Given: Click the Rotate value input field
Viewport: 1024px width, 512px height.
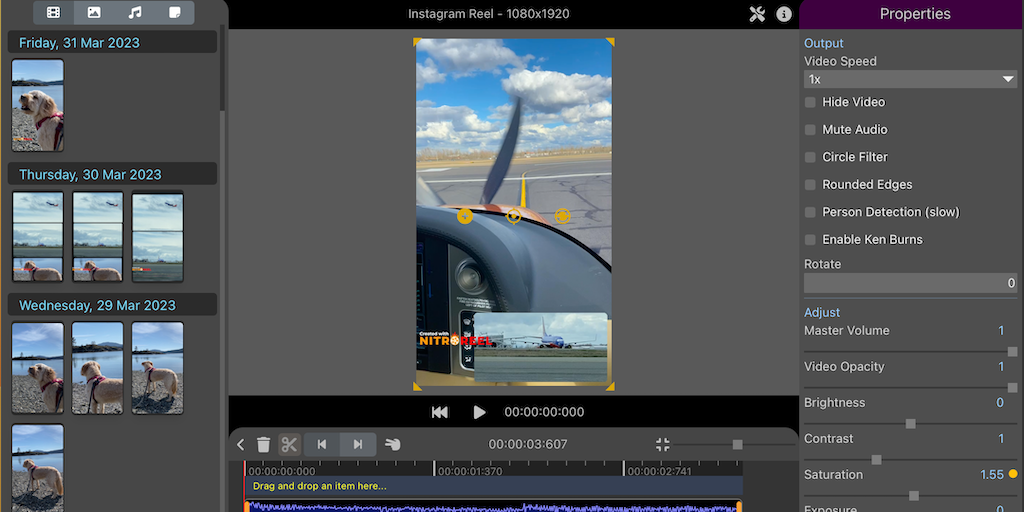Looking at the screenshot, I should click(x=910, y=283).
